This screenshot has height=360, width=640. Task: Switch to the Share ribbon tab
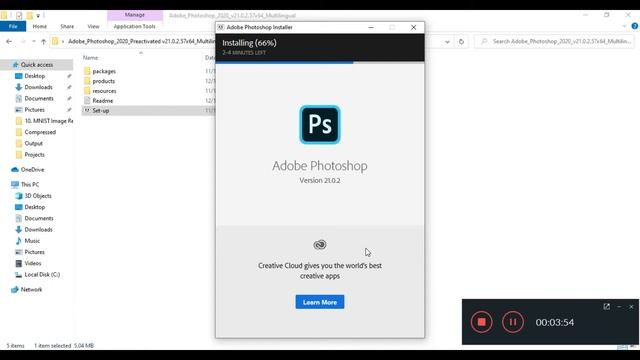67,26
